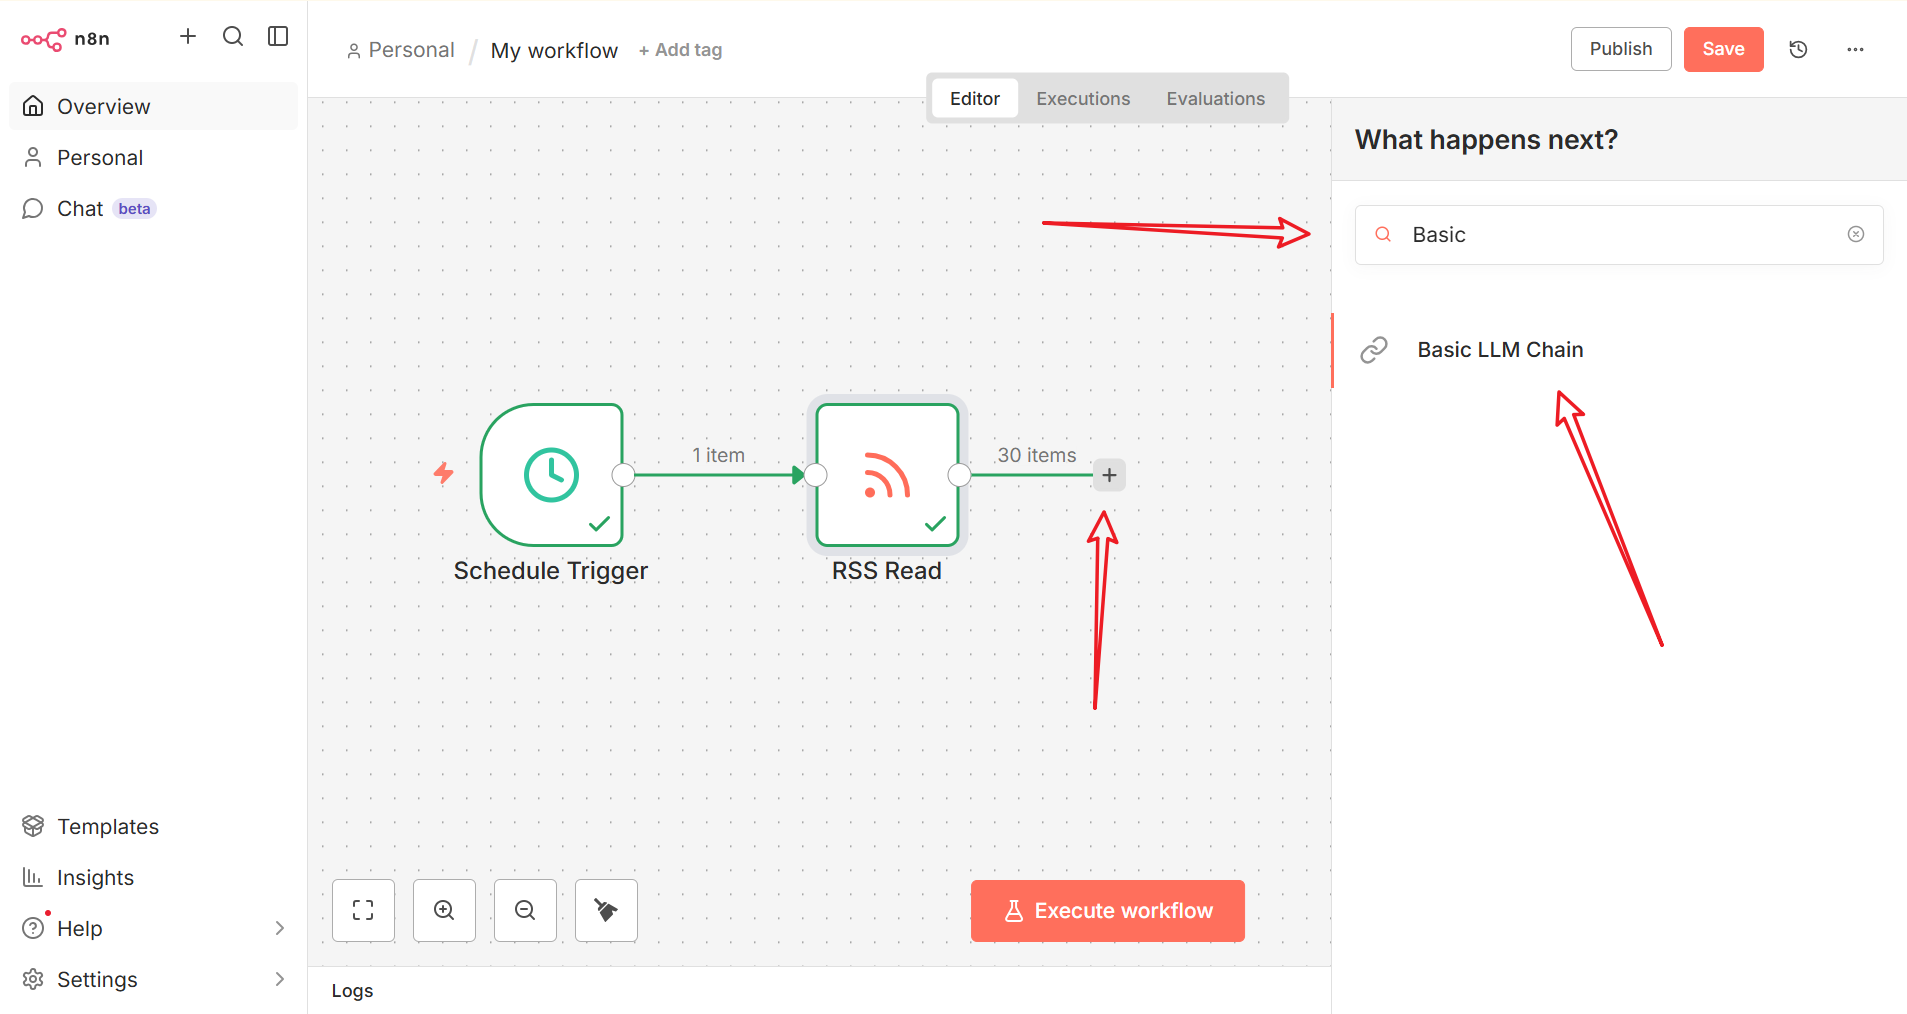The height and width of the screenshot is (1014, 1907).
Task: Switch to the Executions tab
Action: tap(1083, 98)
